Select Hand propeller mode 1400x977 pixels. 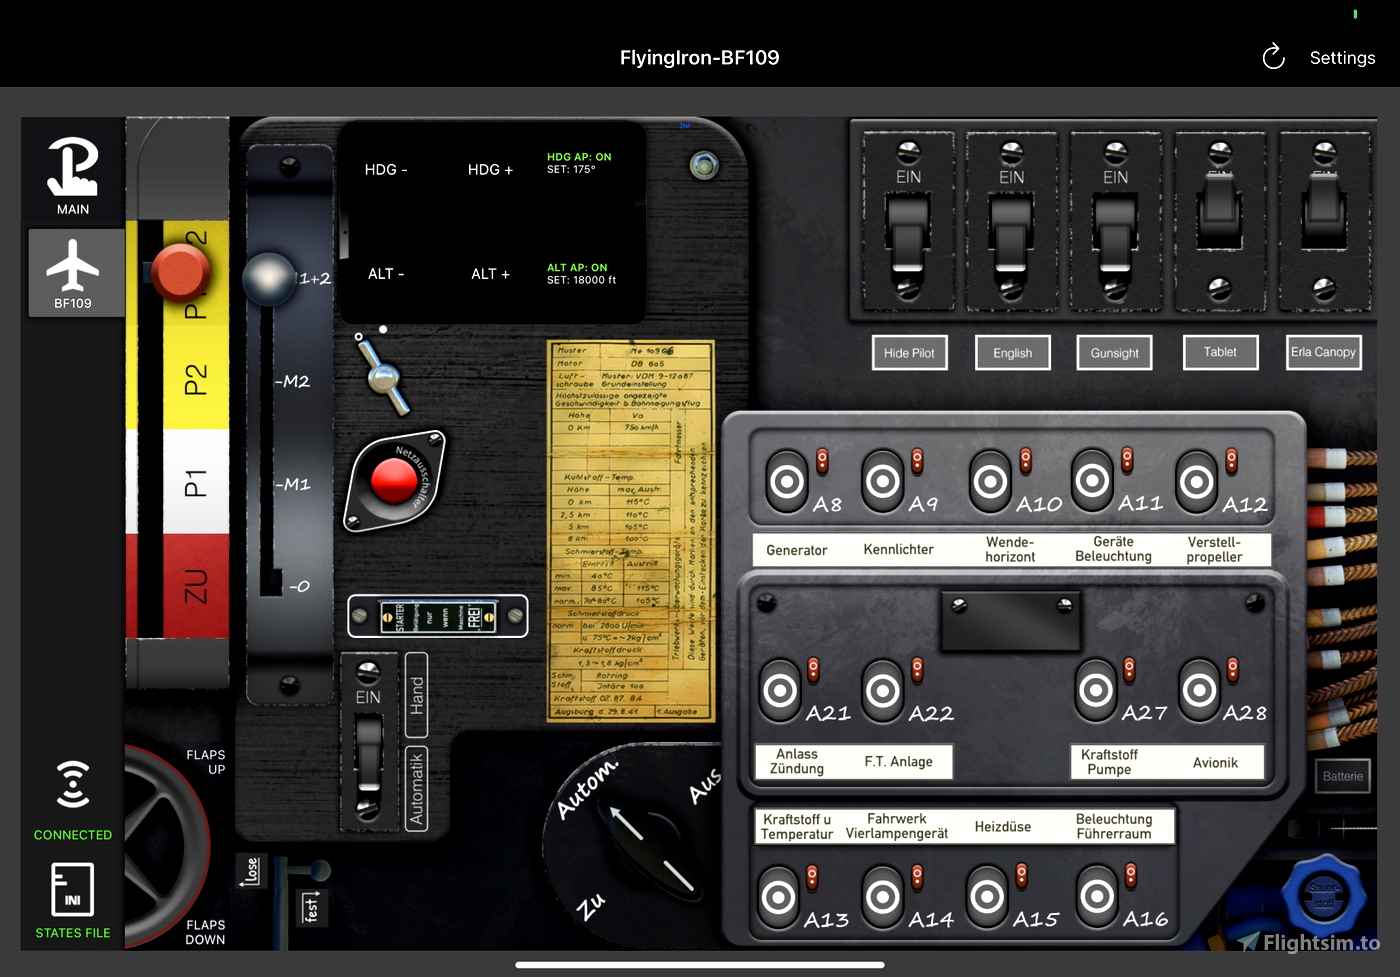pyautogui.click(x=417, y=695)
